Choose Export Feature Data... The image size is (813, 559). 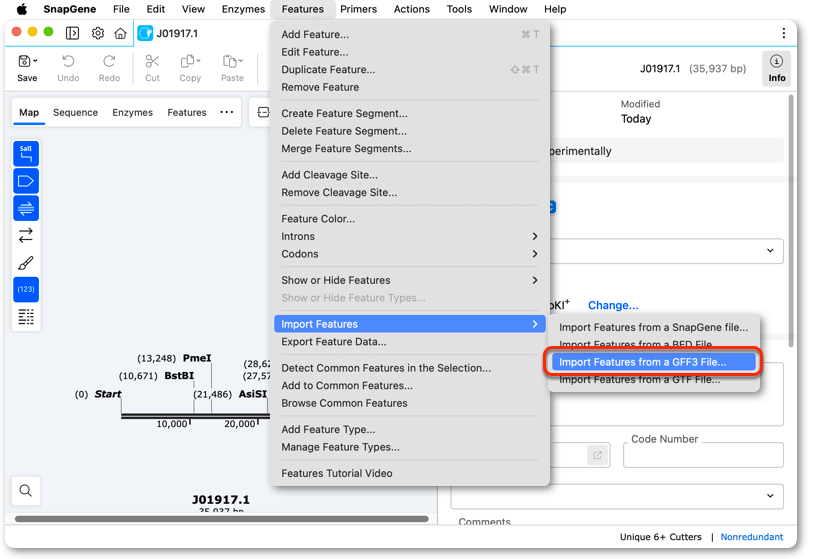coord(410,342)
